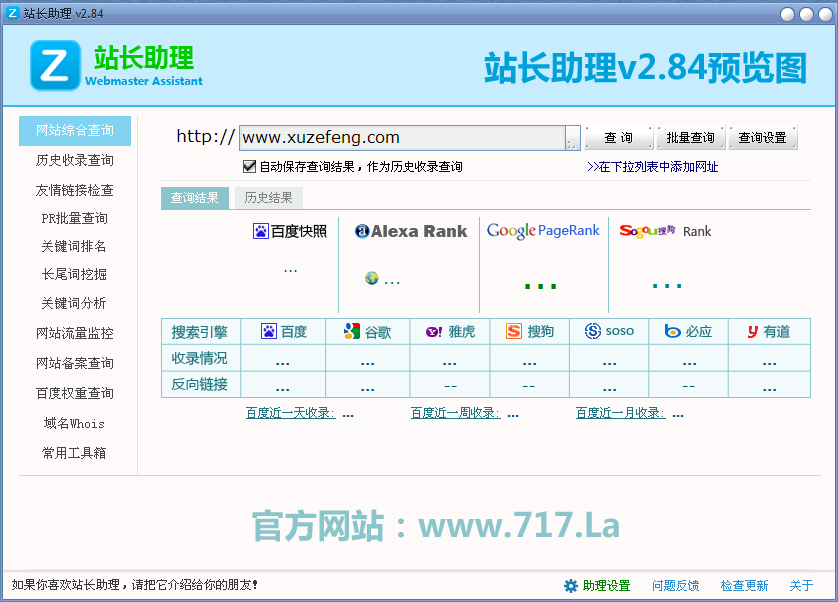Click the Baidu paw icon beside 百度快照
Image resolution: width=838 pixels, height=602 pixels.
point(261,231)
